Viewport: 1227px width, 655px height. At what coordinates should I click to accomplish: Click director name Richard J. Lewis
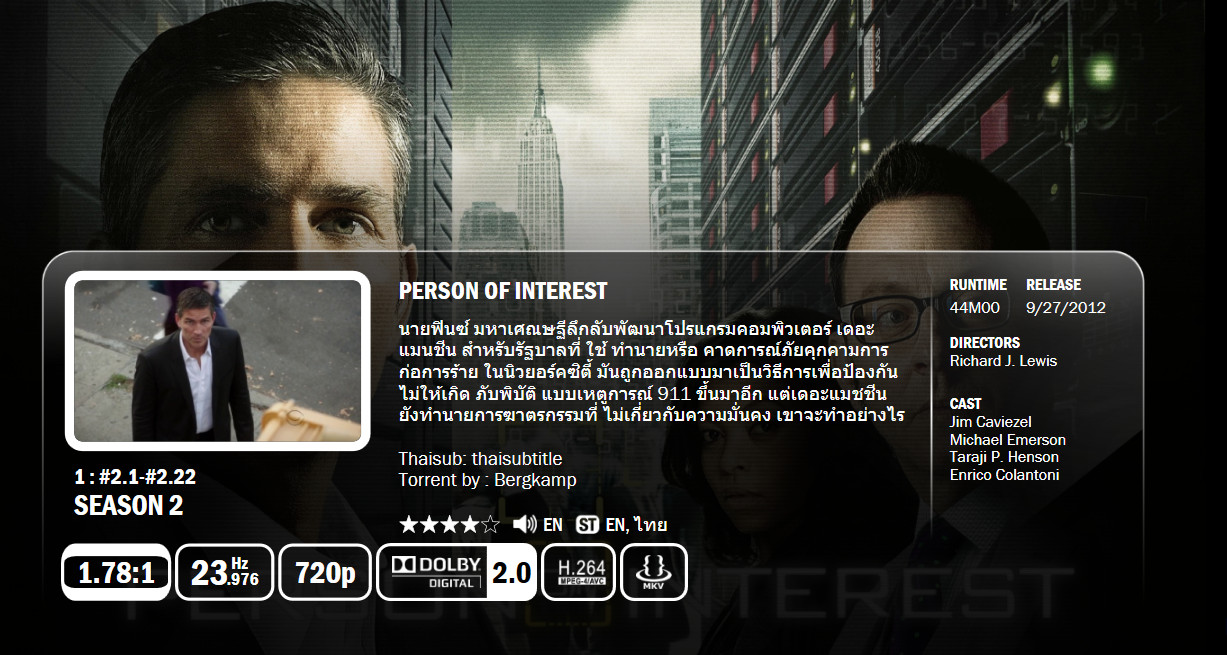1003,361
